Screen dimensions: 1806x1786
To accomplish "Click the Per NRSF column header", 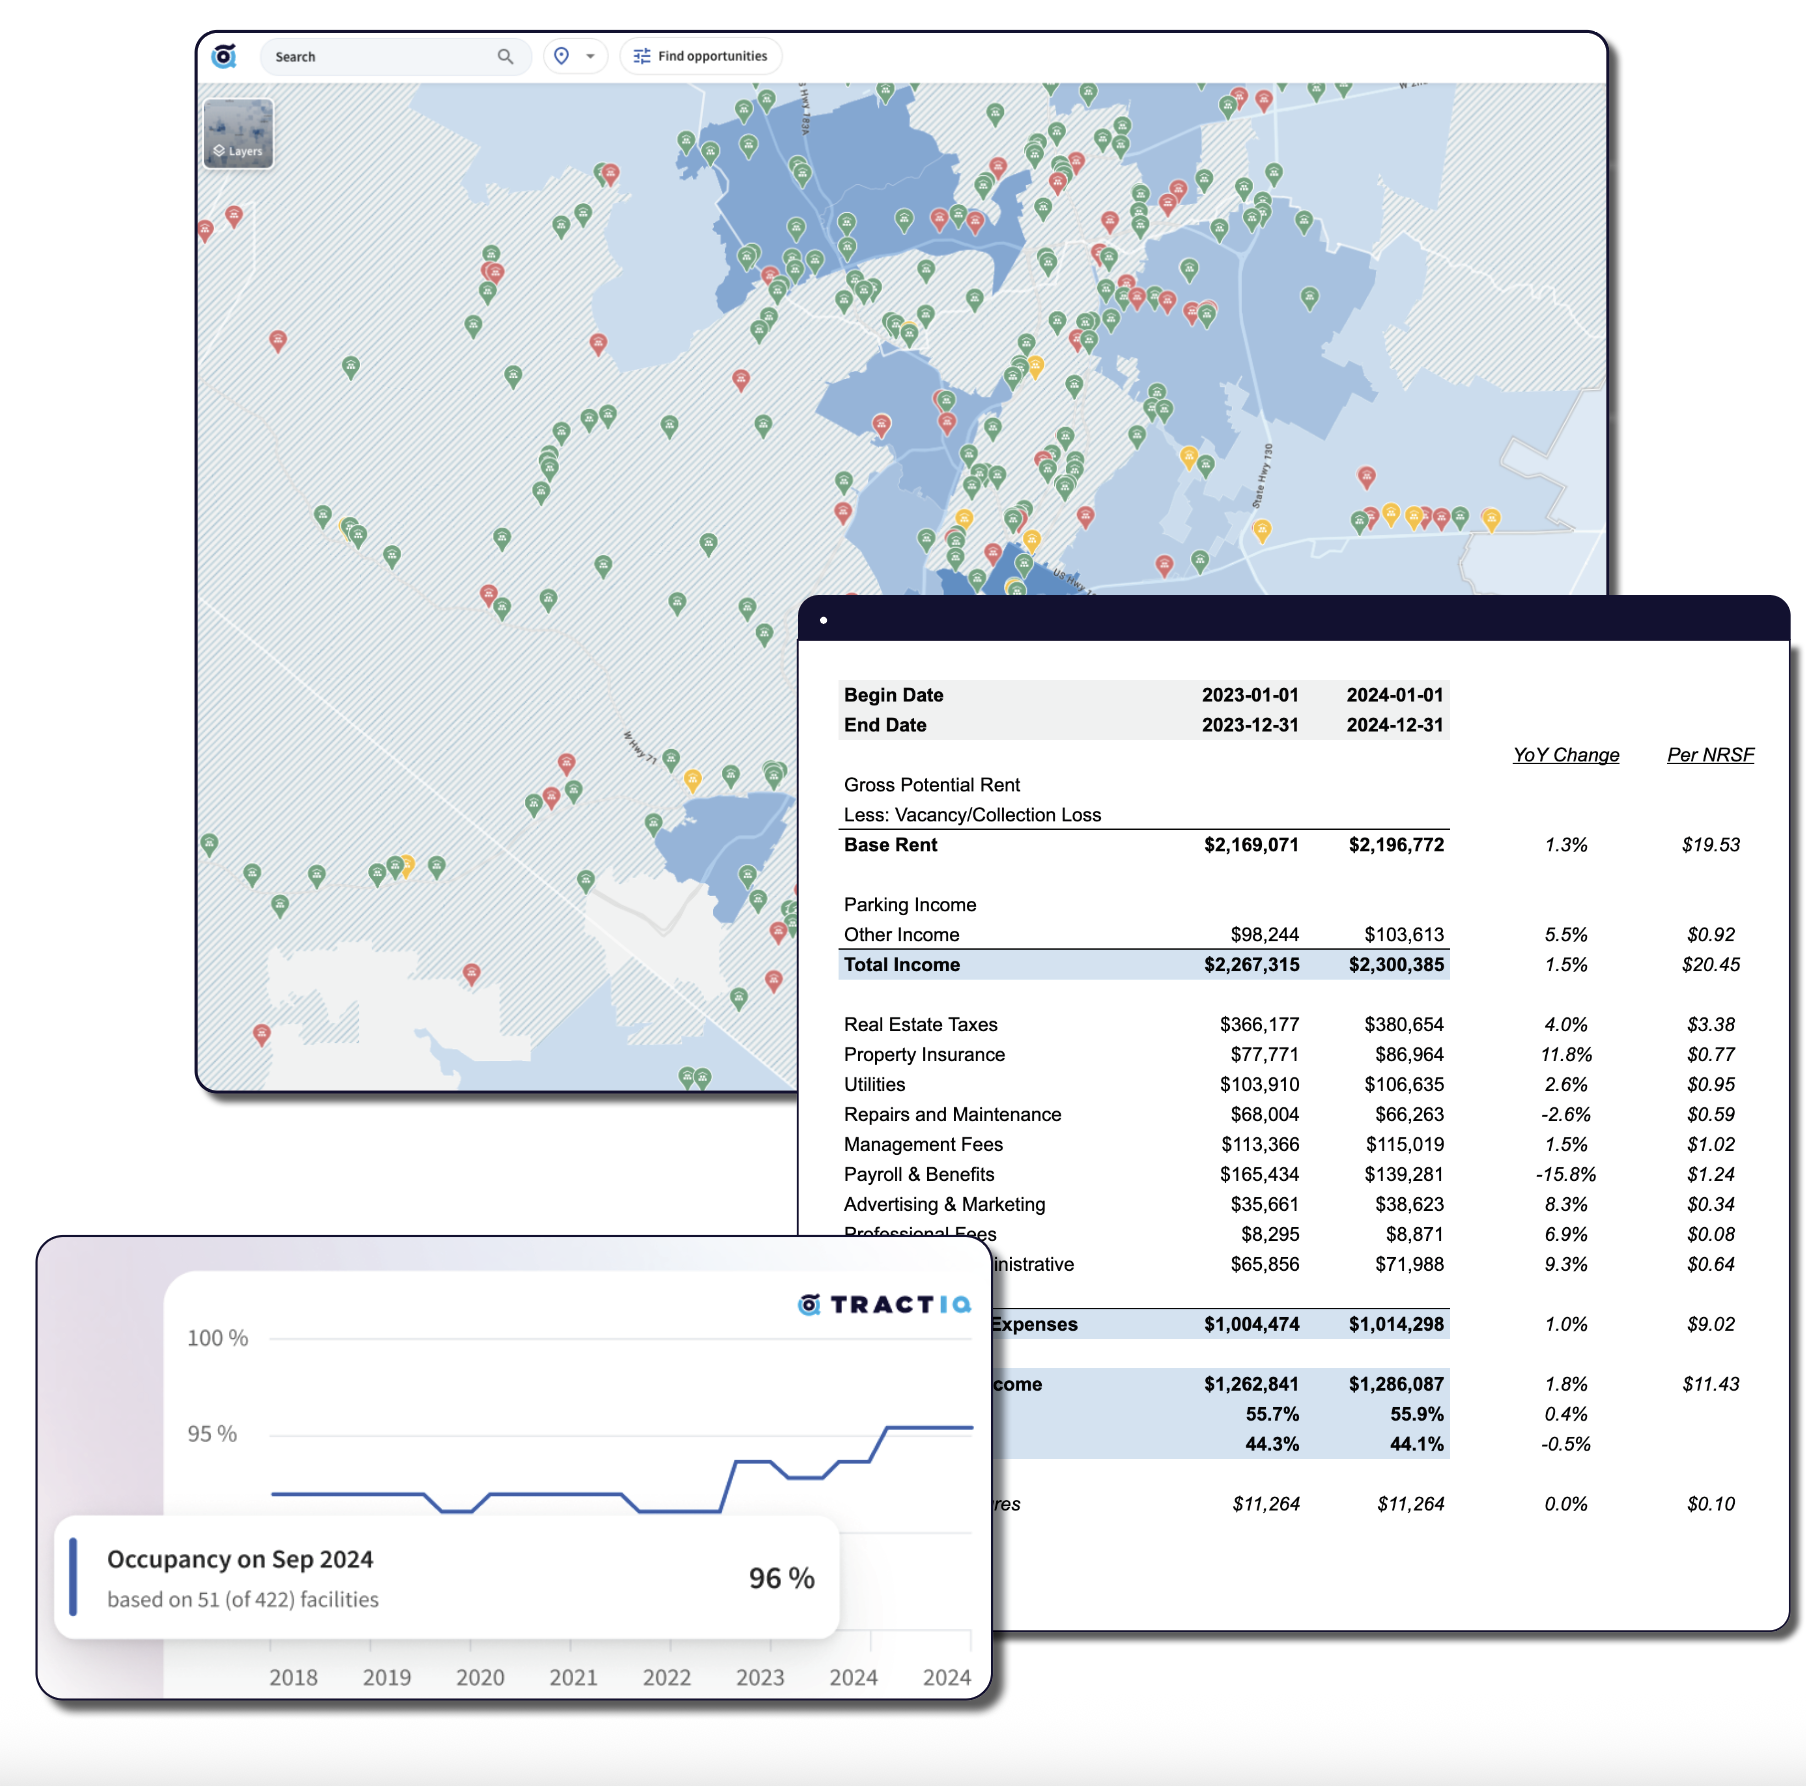I will [x=1710, y=755].
